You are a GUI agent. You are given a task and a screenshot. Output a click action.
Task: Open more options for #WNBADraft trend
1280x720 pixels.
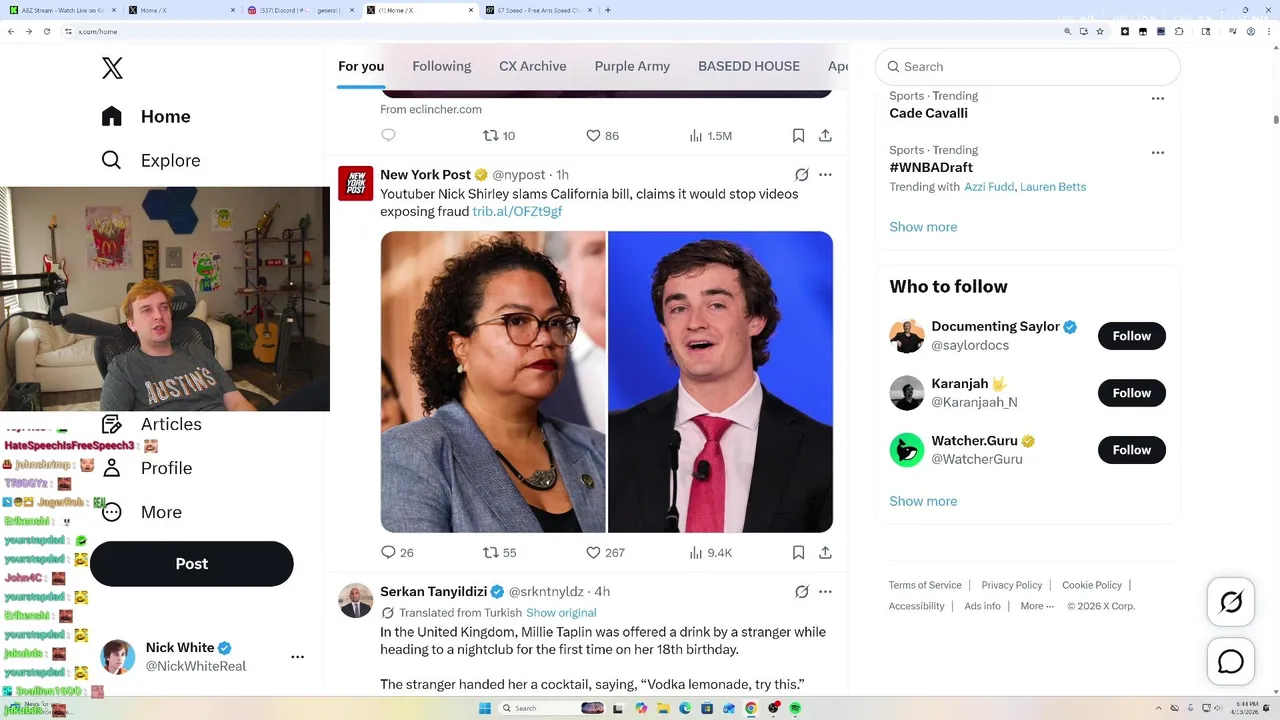(1158, 152)
